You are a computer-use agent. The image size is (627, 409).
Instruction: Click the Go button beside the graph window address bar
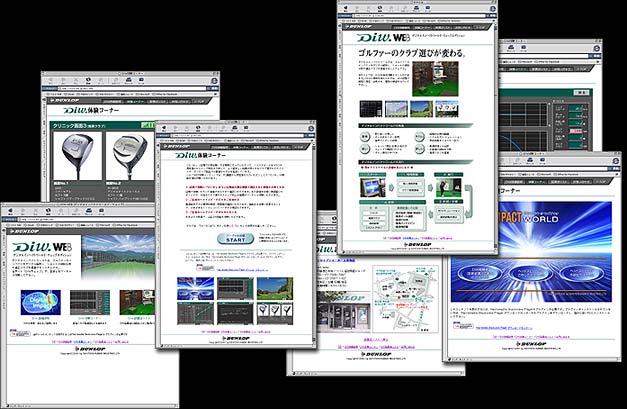[x=596, y=56]
